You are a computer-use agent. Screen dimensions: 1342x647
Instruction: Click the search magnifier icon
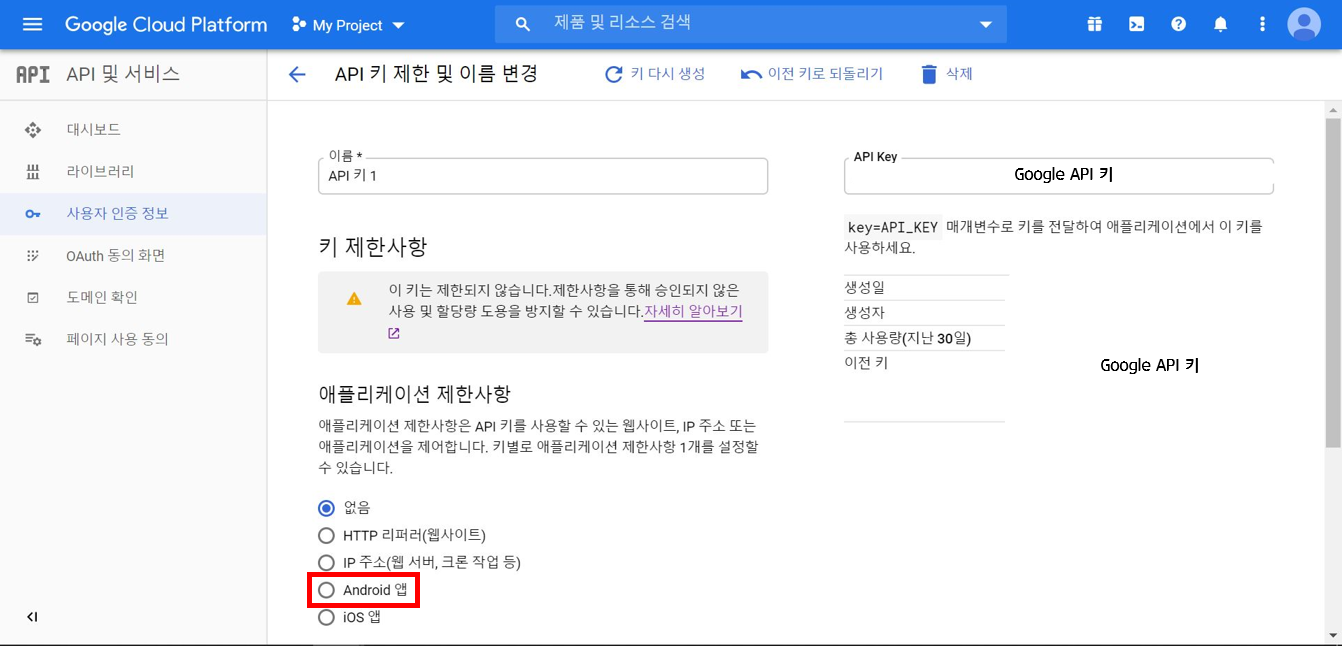[522, 24]
